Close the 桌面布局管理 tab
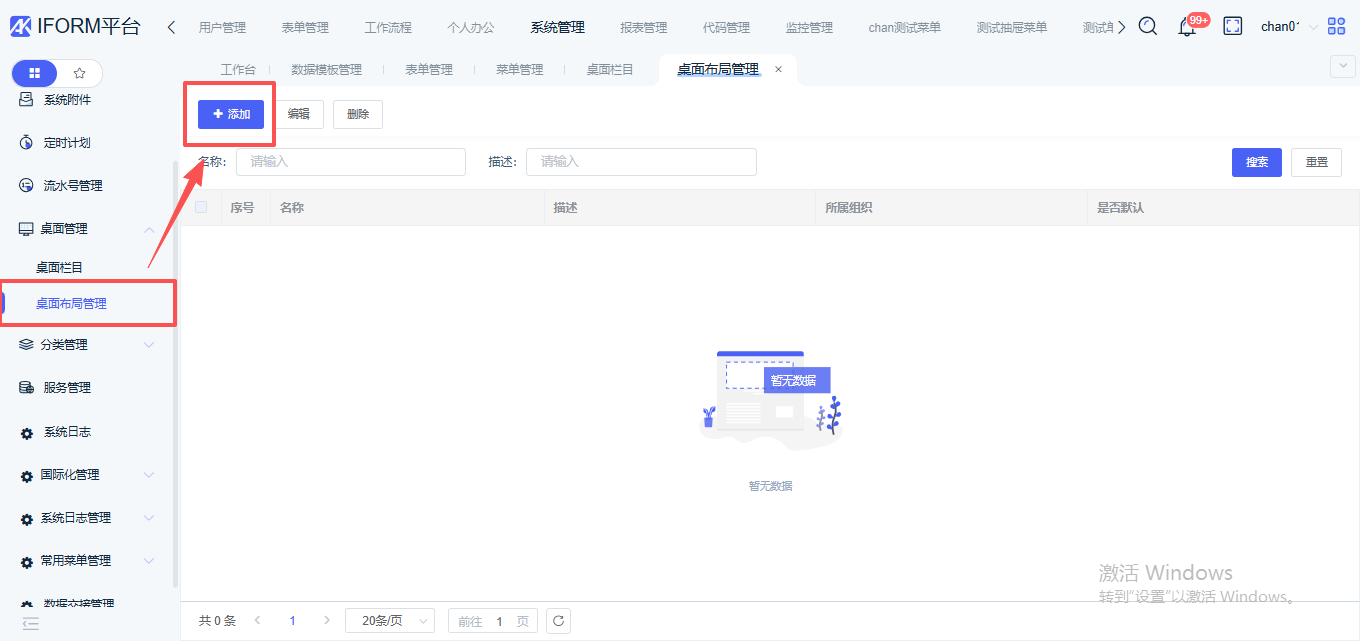Viewport: 1360px width, 641px height. point(778,69)
